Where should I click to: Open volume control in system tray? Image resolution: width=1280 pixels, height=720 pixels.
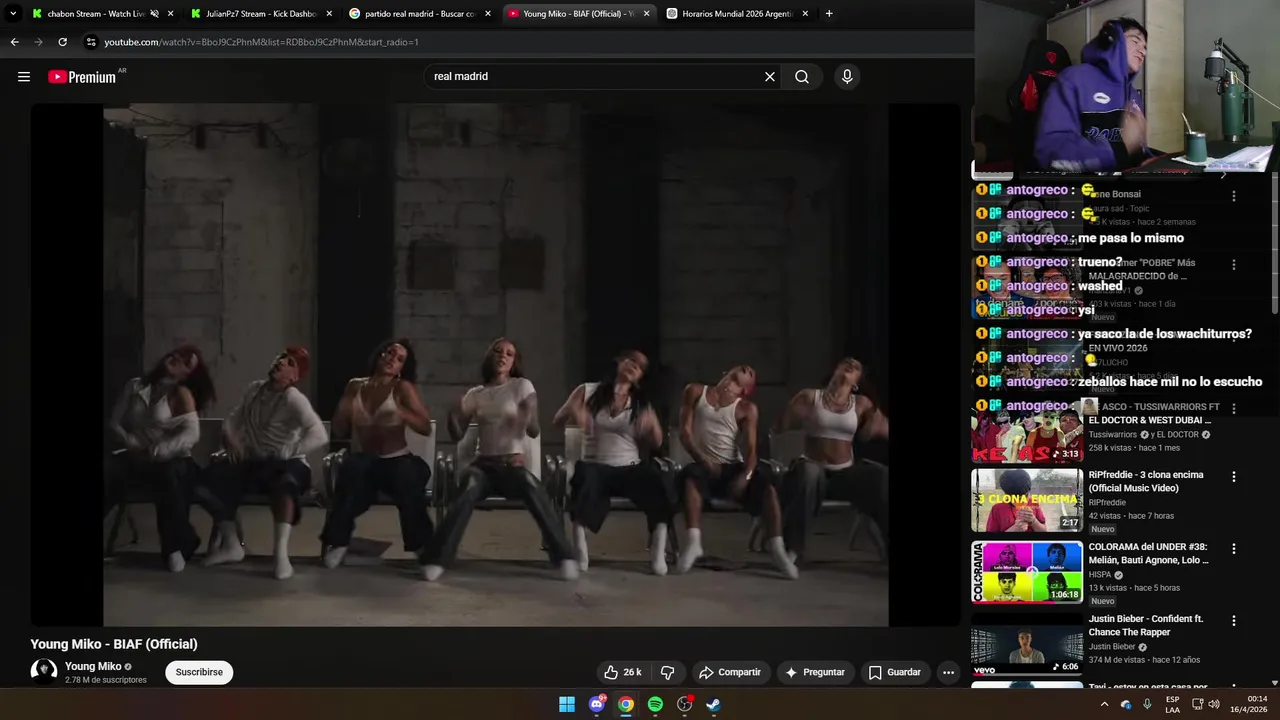click(1214, 704)
